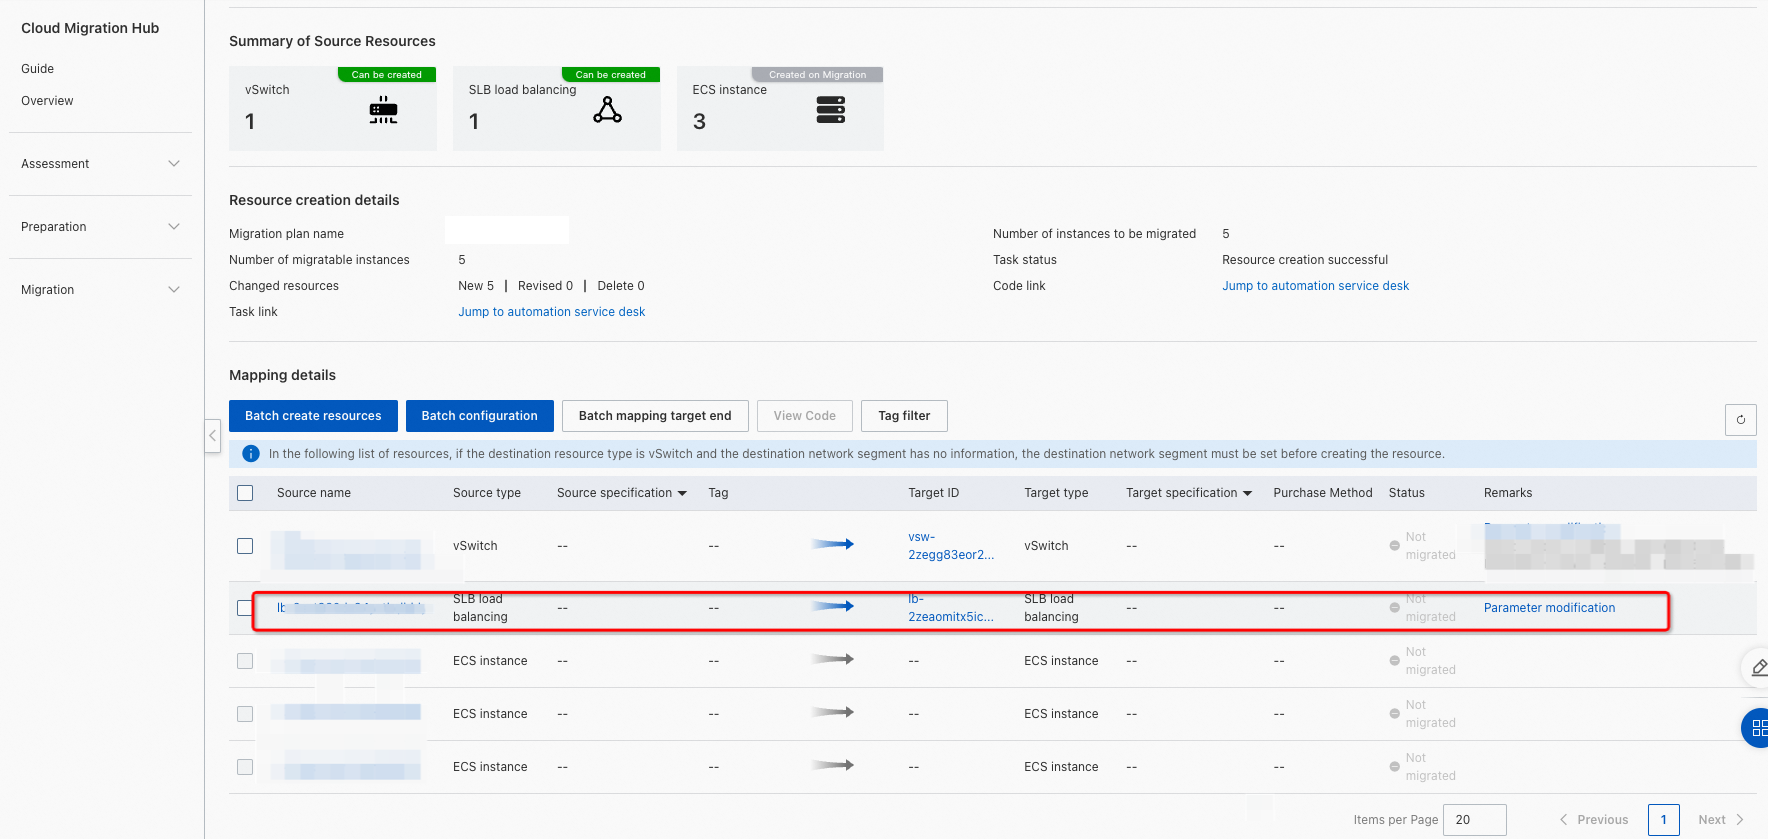Go to Previous page

point(1594,820)
